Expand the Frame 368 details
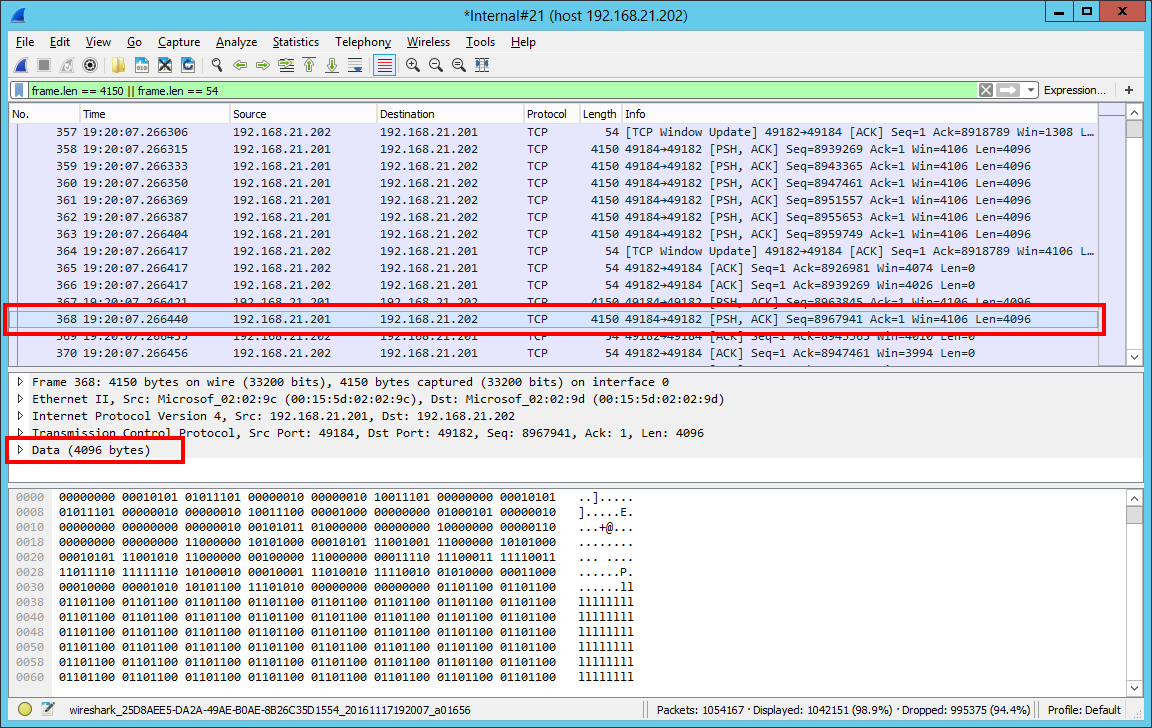The width and height of the screenshot is (1152, 728). coord(21,382)
